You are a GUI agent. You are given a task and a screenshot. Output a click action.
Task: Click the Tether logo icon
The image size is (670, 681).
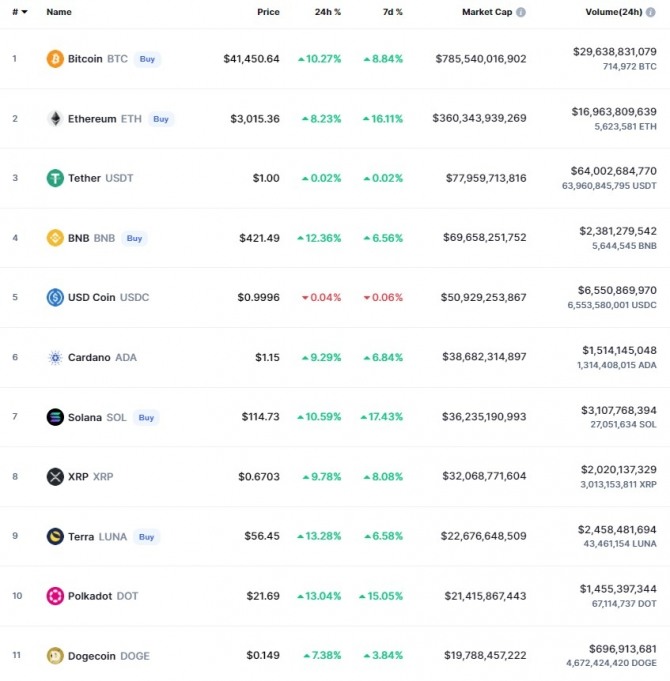tap(55, 178)
